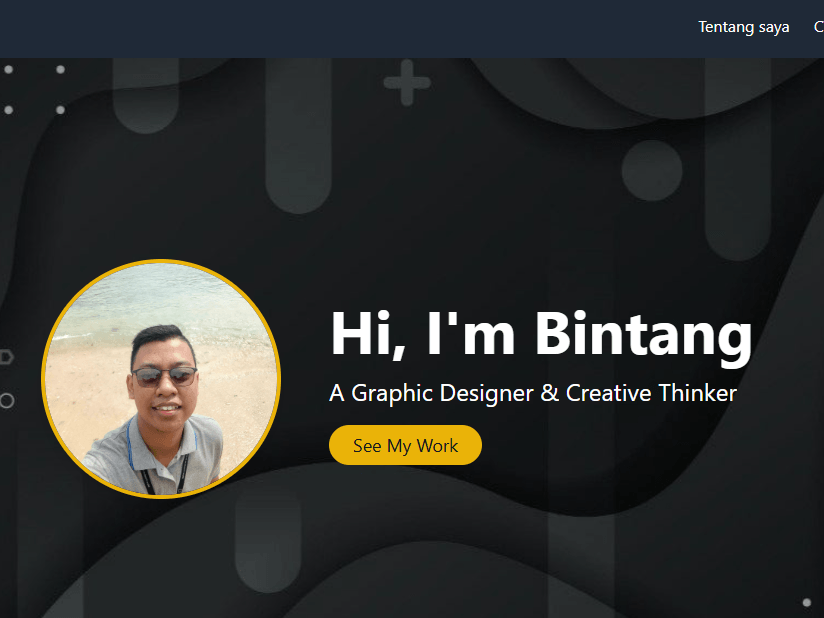This screenshot has width=824, height=618.
Task: Click the second dot in the top dot row
Action: pyautogui.click(x=60, y=70)
